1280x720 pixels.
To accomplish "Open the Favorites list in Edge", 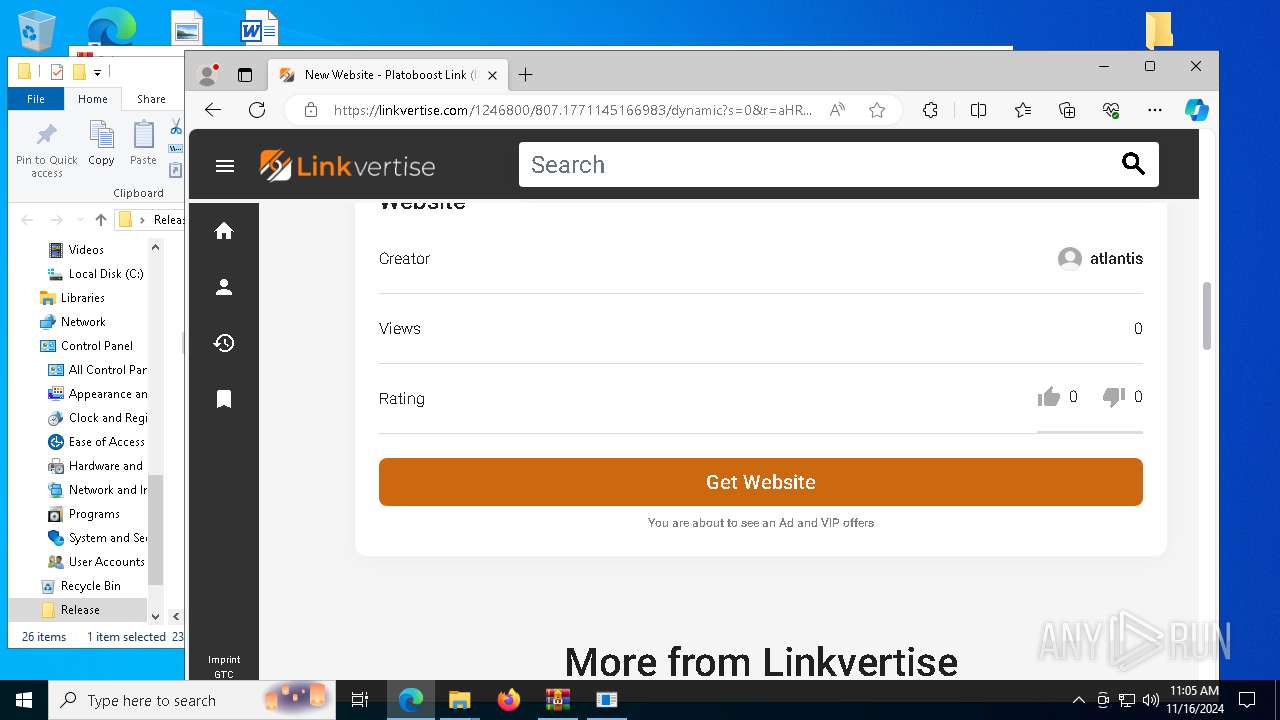I will click(x=1023, y=110).
